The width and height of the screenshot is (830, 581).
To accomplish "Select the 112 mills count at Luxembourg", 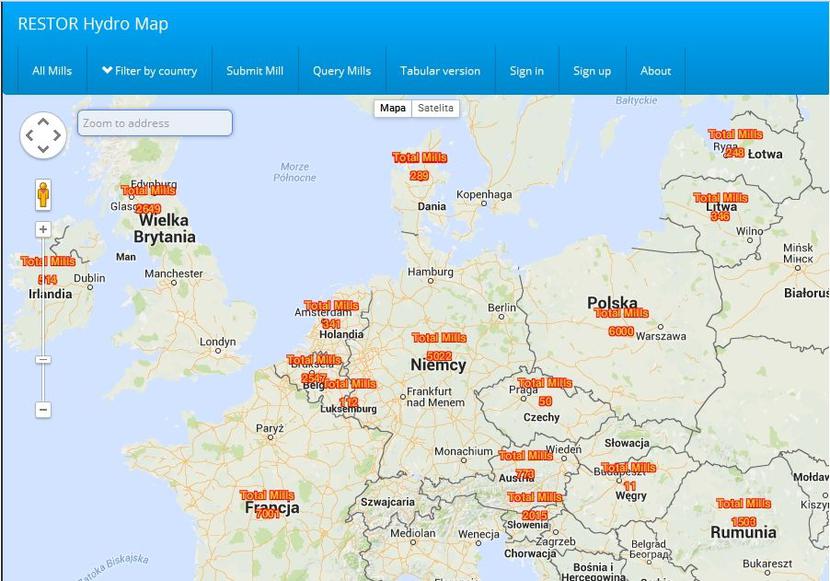I will pyautogui.click(x=348, y=401).
